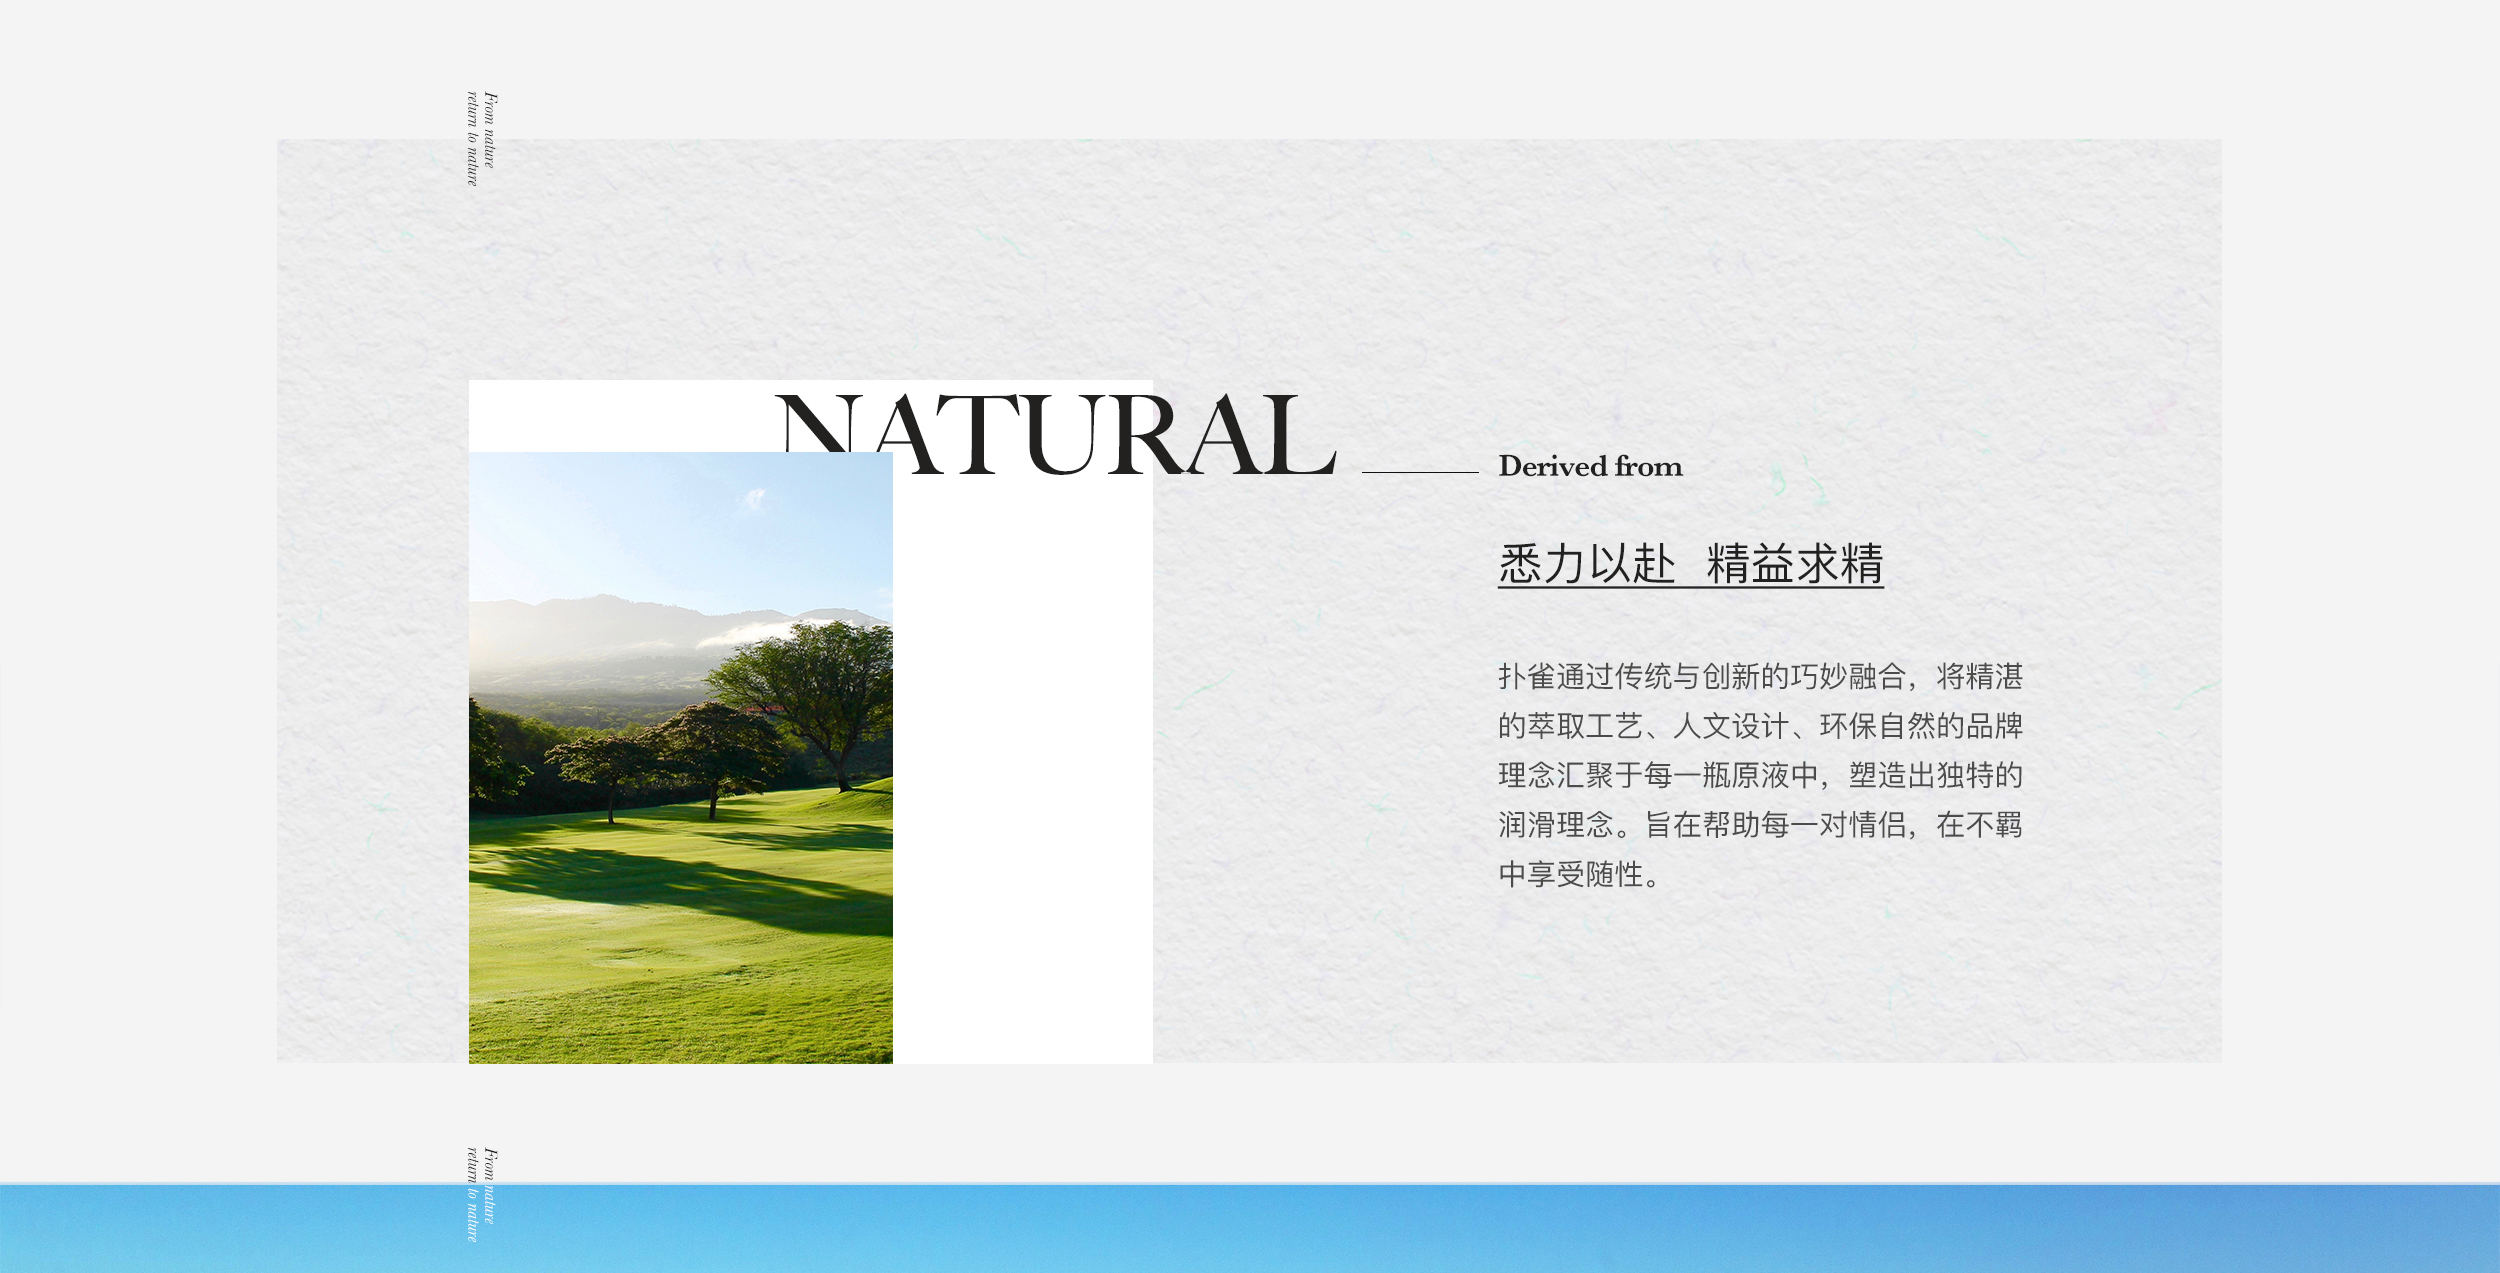Click the paragraph line starting with 润滑理念

tap(1760, 825)
